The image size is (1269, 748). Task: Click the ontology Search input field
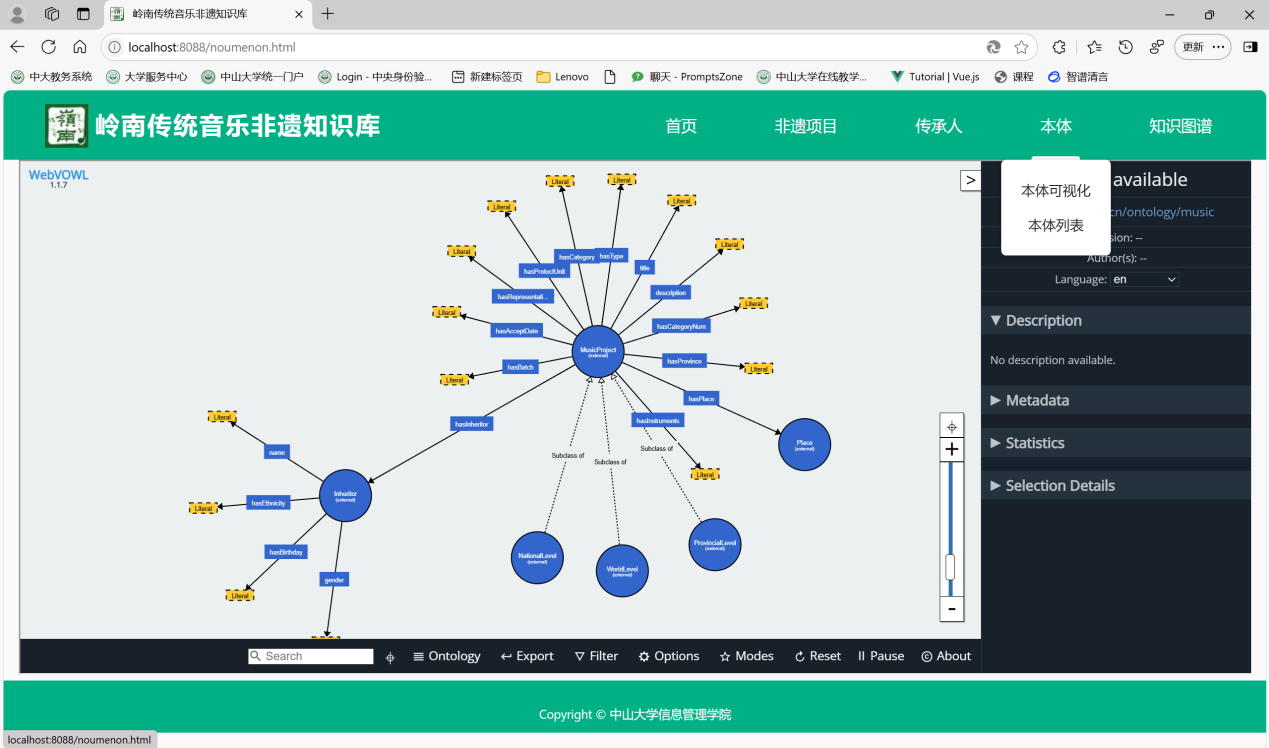(317, 656)
